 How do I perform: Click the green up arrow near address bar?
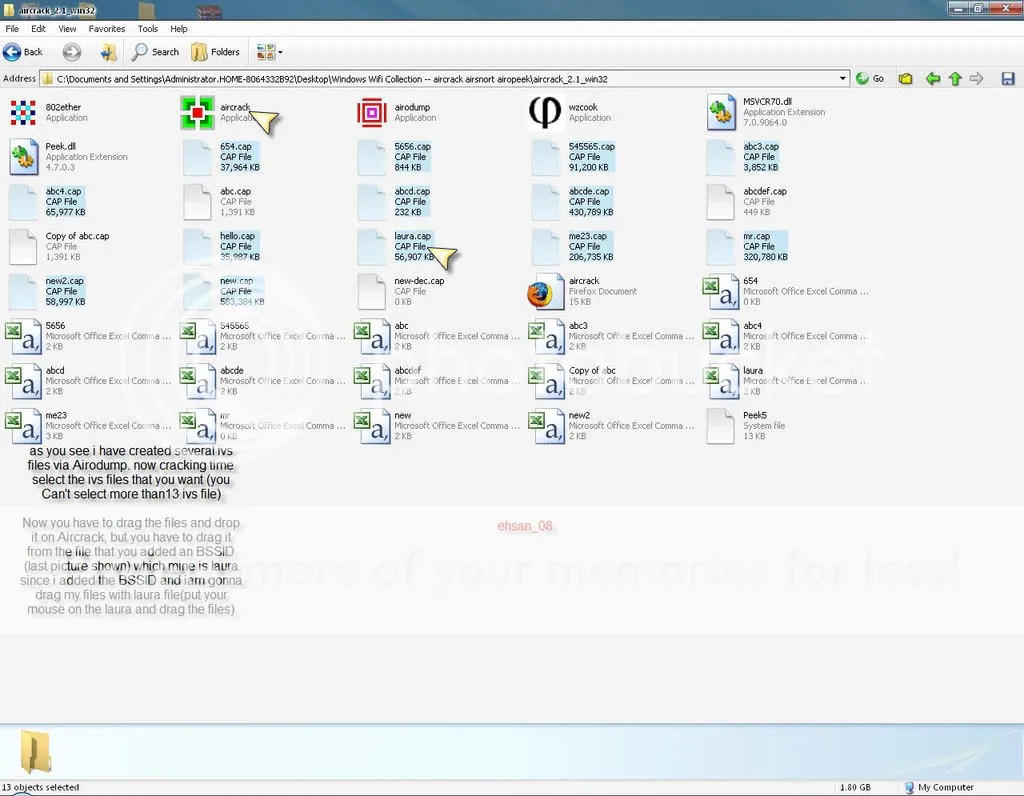pos(955,79)
